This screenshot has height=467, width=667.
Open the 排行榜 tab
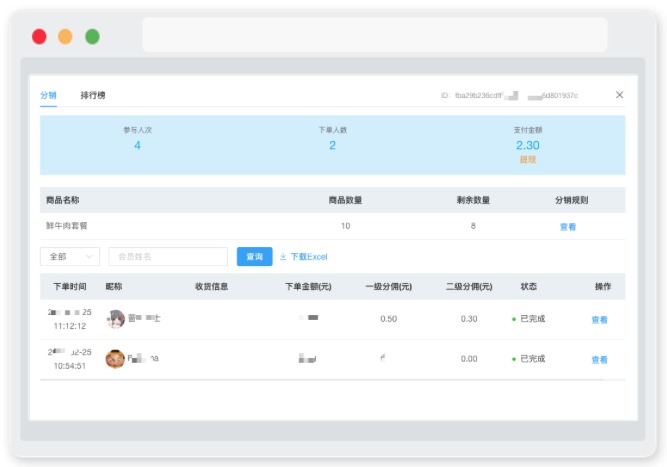click(x=93, y=95)
